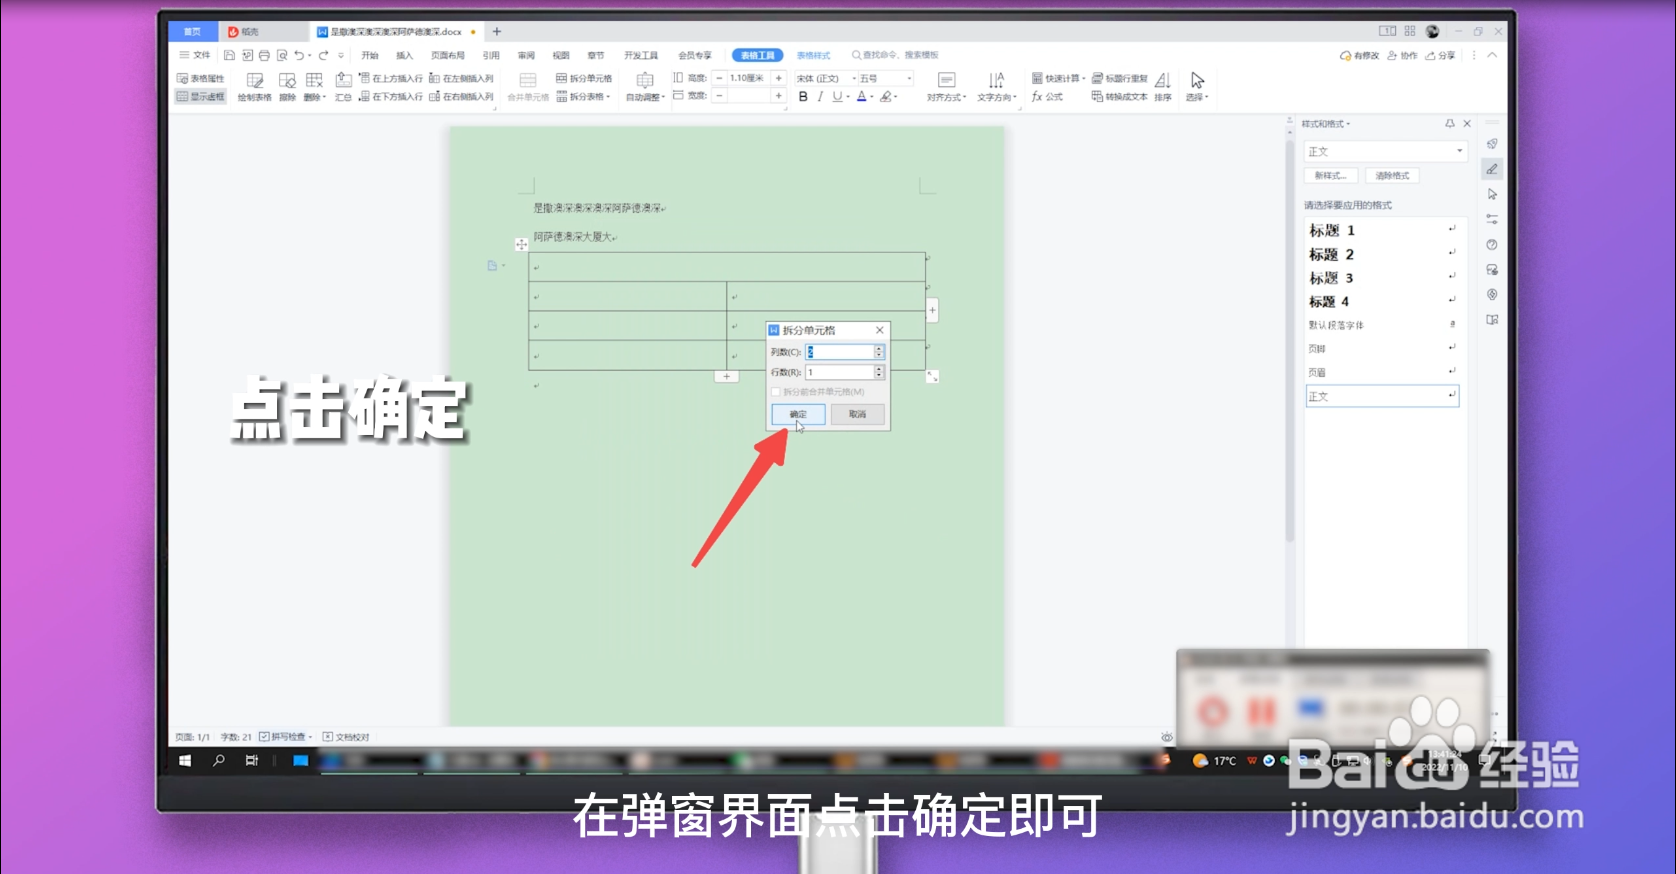The width and height of the screenshot is (1676, 874).
Task: Click the 排序 sort icon
Action: (1163, 87)
